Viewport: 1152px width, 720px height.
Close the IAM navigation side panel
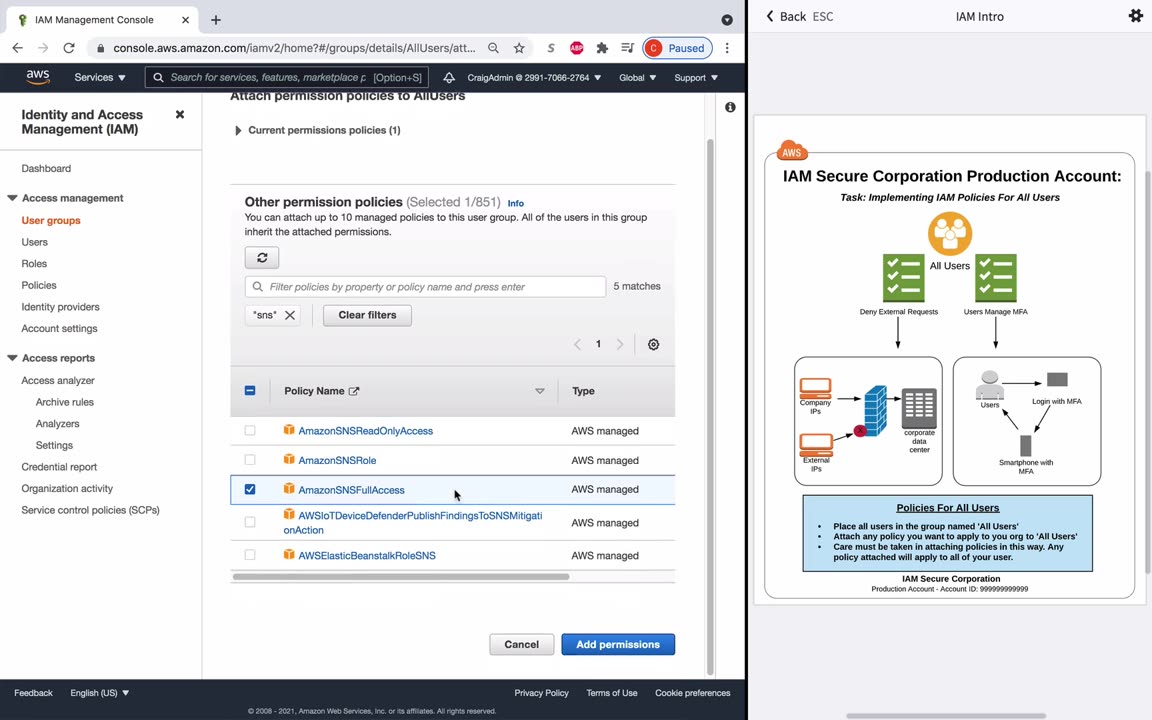pos(180,115)
